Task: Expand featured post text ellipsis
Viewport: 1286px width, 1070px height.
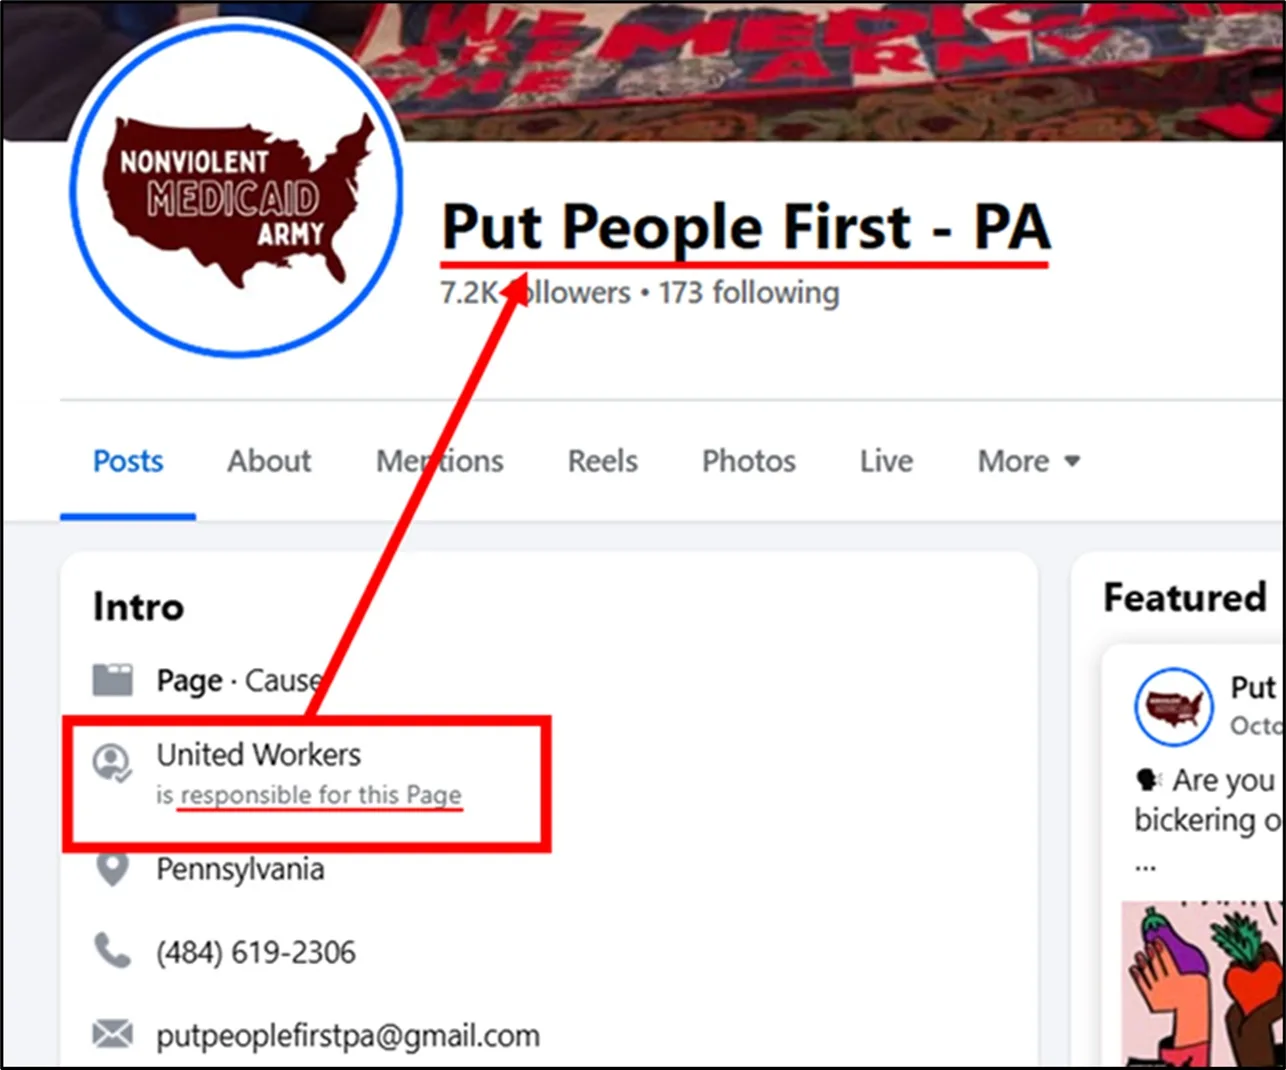Action: coord(1145,866)
